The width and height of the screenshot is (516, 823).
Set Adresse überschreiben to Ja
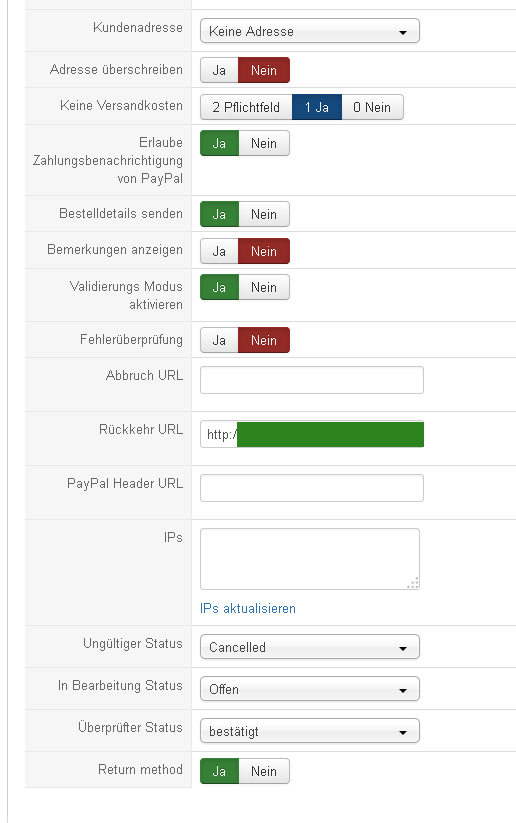pos(219,70)
